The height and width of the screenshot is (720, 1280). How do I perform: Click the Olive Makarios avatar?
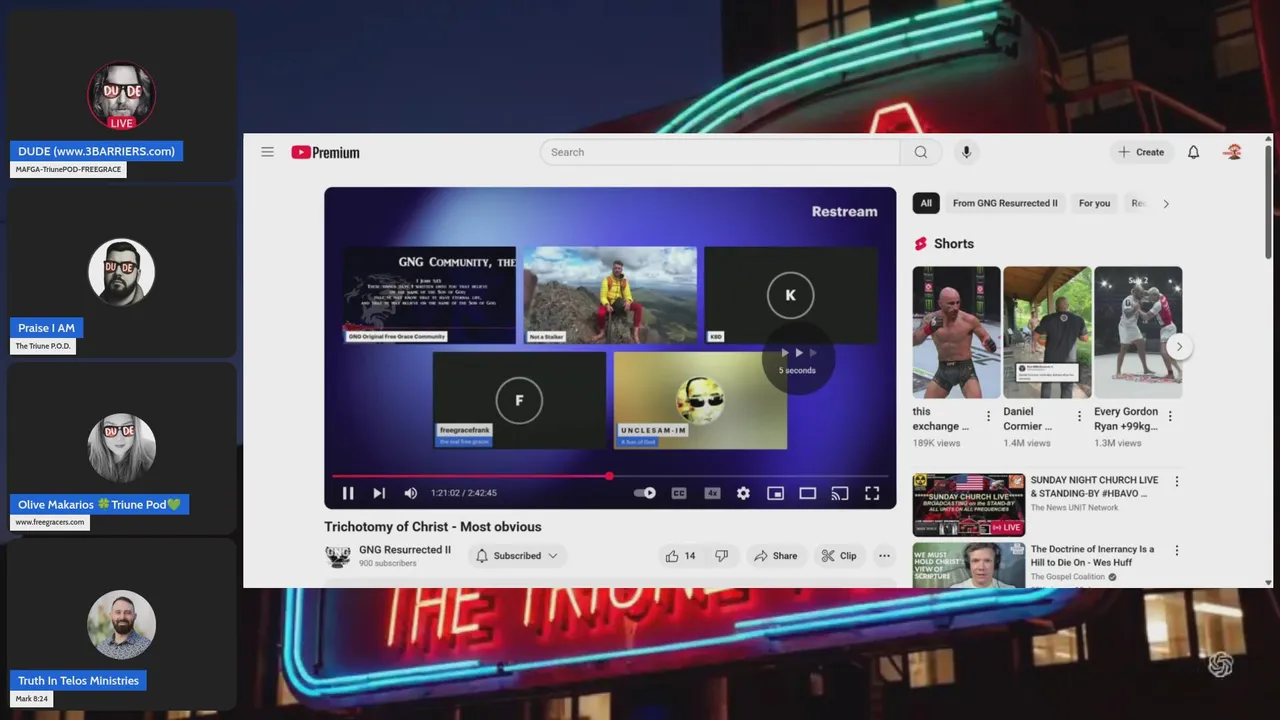121,448
